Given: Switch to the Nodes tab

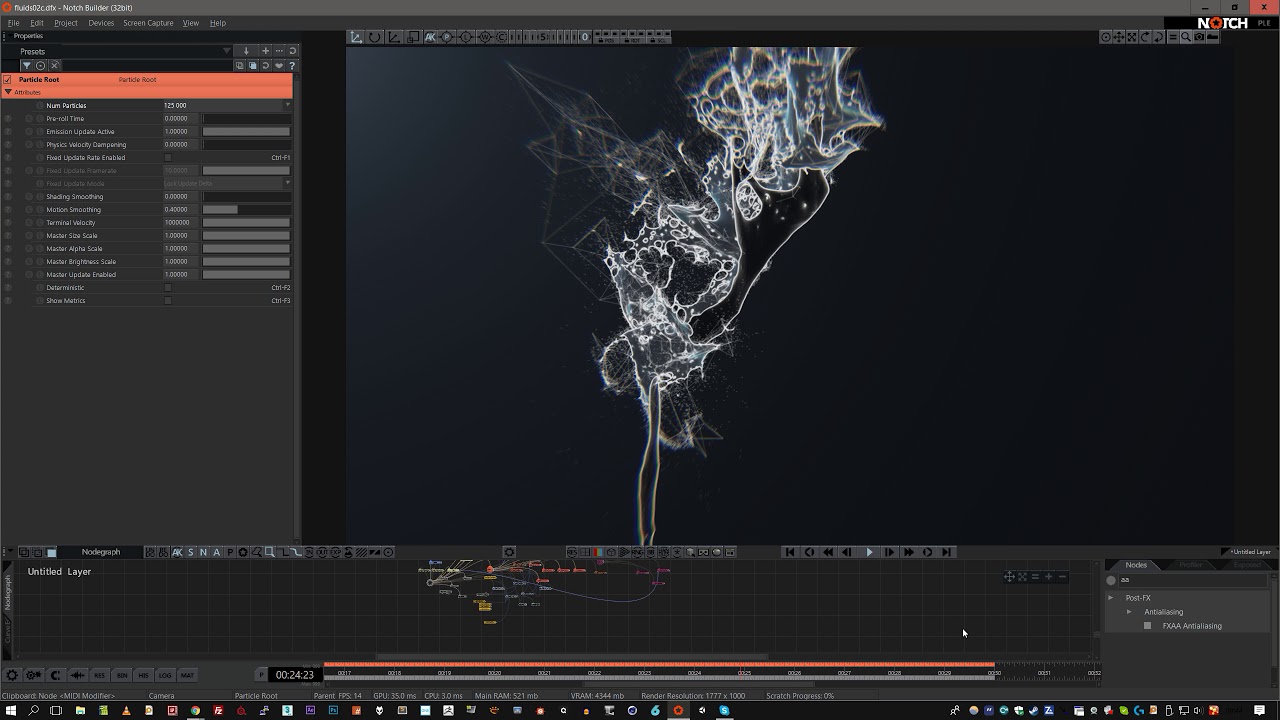Looking at the screenshot, I should tap(1136, 565).
